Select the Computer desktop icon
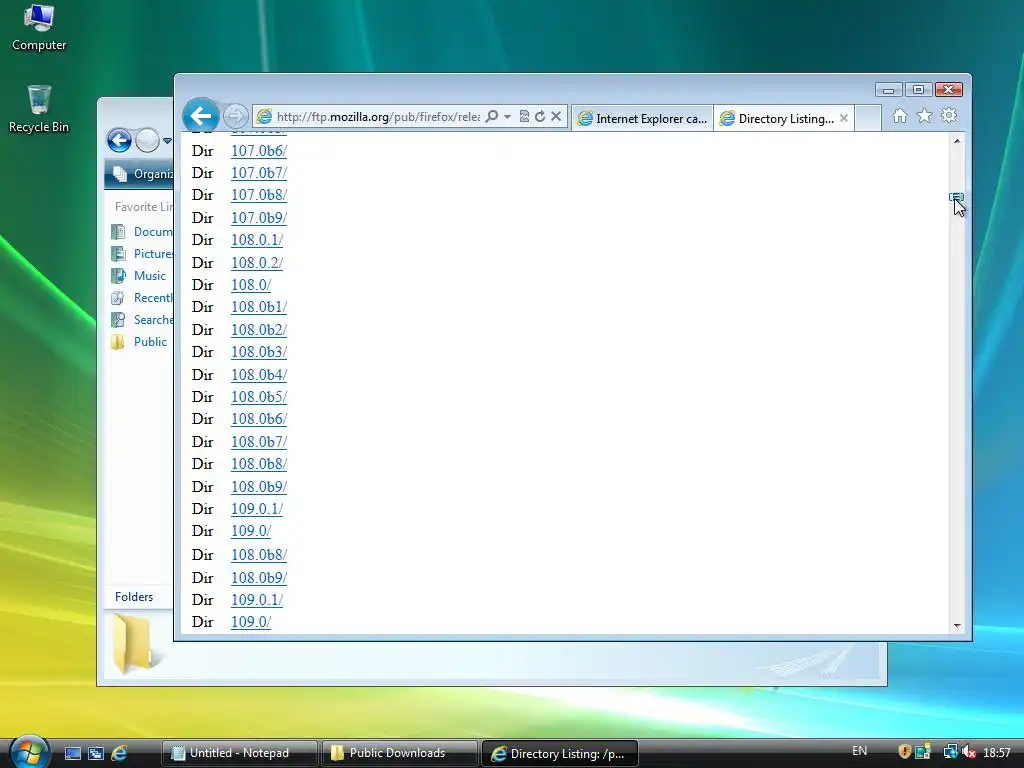The width and height of the screenshot is (1024, 768). tap(39, 27)
